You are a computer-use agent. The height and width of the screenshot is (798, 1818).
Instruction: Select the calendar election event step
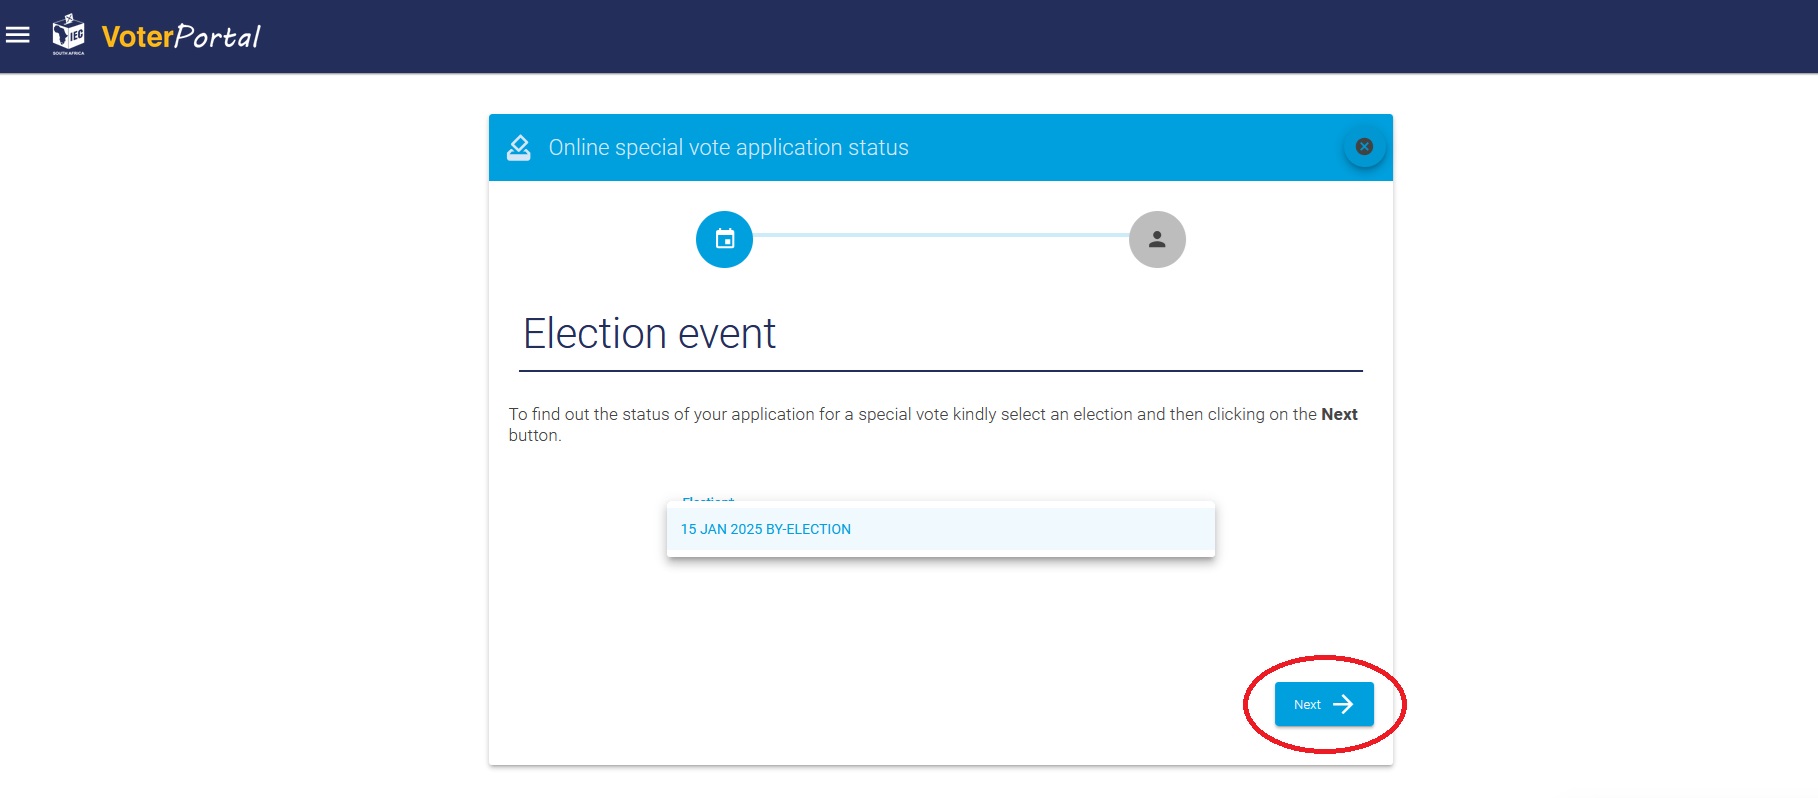(x=724, y=240)
